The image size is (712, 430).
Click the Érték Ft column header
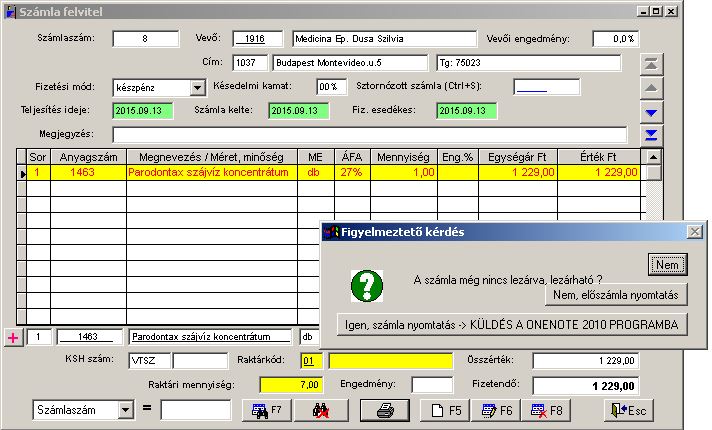point(599,157)
